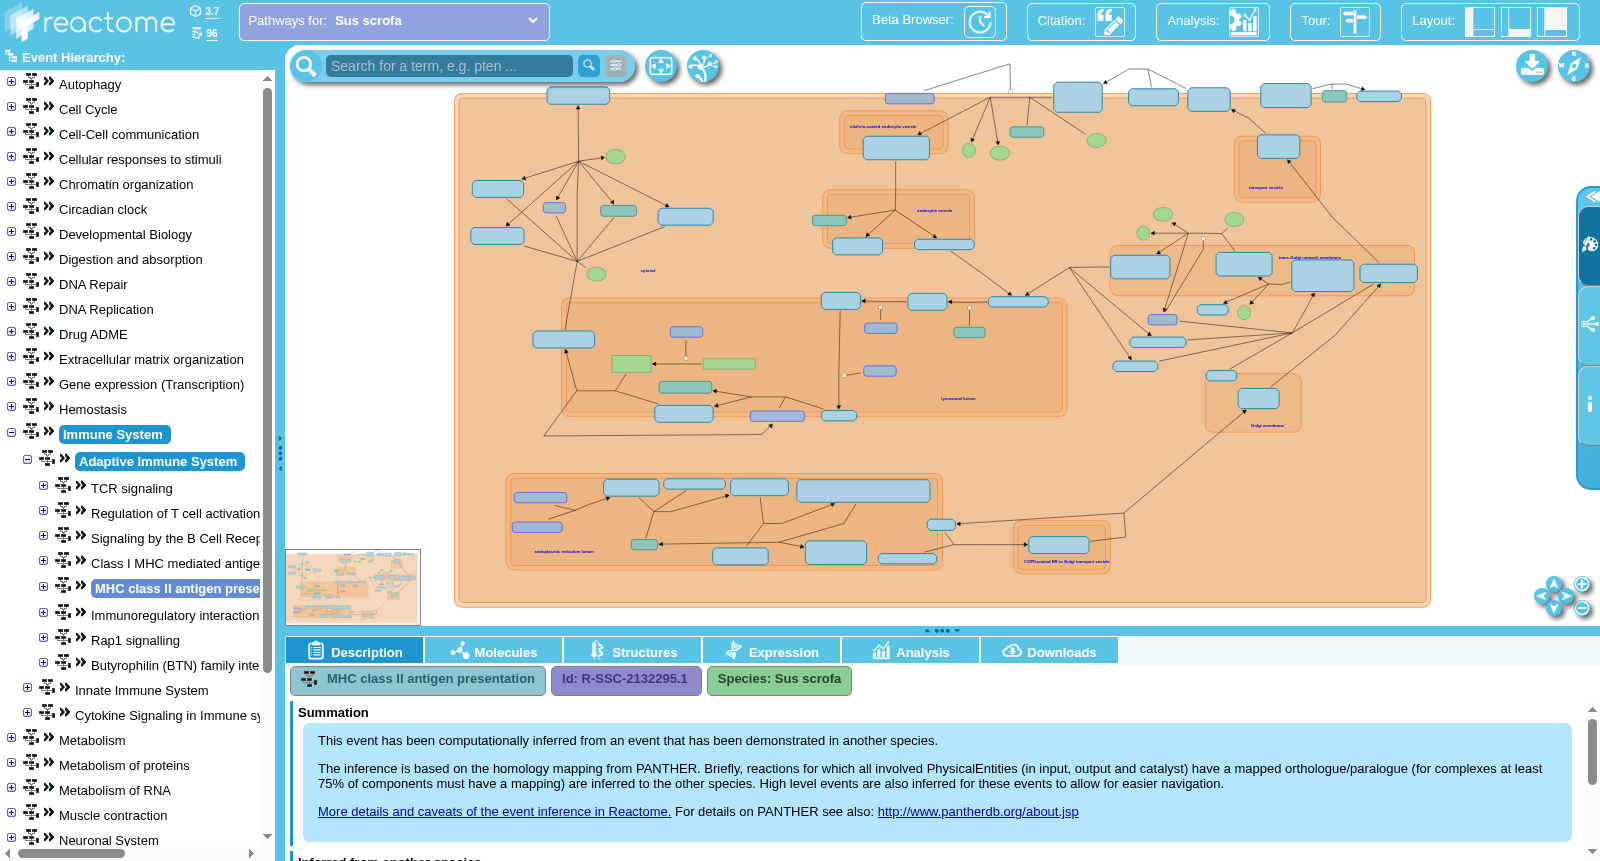Open the color profile palette tab

(x=1589, y=245)
